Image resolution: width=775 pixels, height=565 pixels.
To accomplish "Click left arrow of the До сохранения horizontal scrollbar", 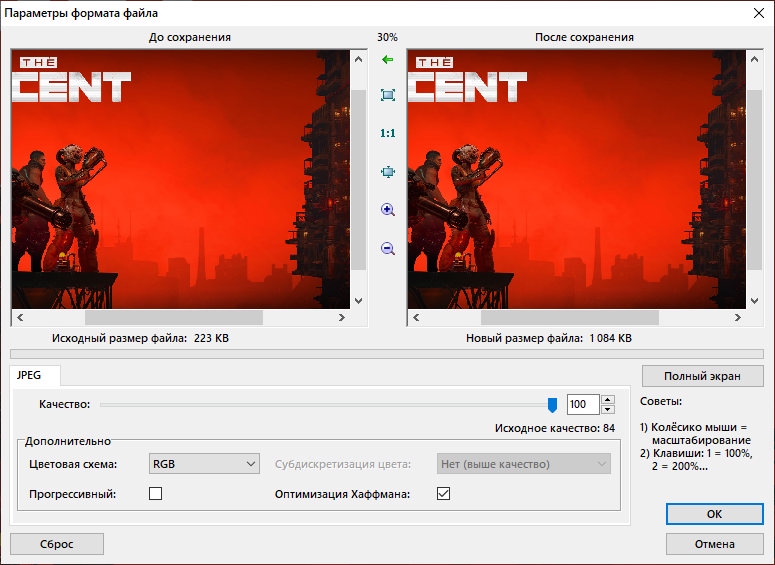I will [20, 317].
